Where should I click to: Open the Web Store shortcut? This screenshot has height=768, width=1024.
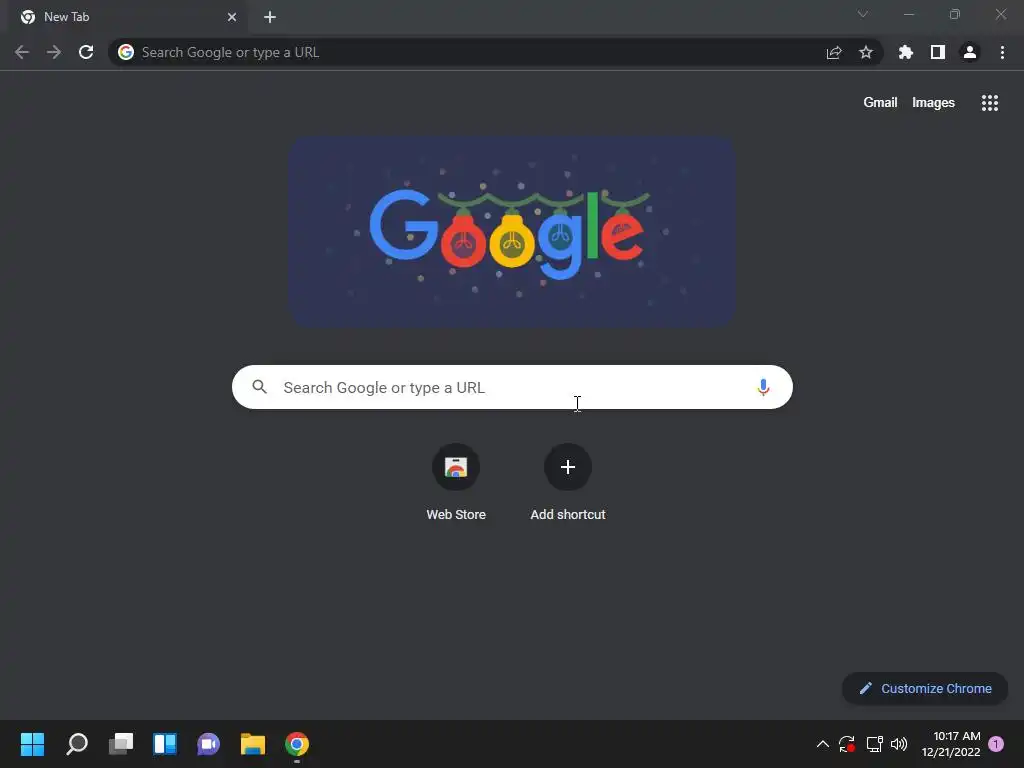pos(456,483)
